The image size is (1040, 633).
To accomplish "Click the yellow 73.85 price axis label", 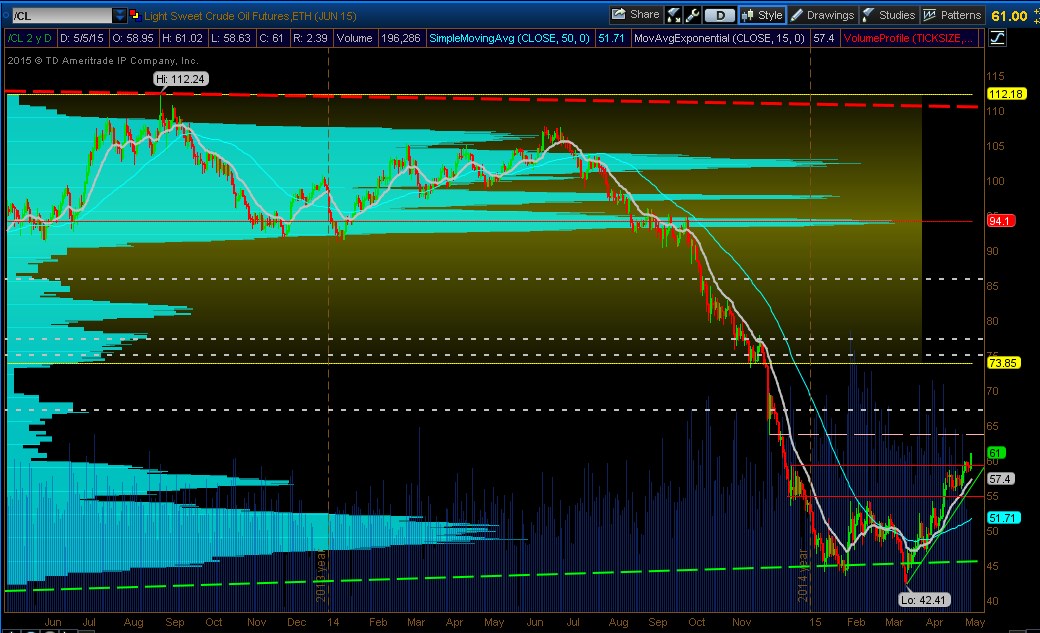I will (1004, 363).
